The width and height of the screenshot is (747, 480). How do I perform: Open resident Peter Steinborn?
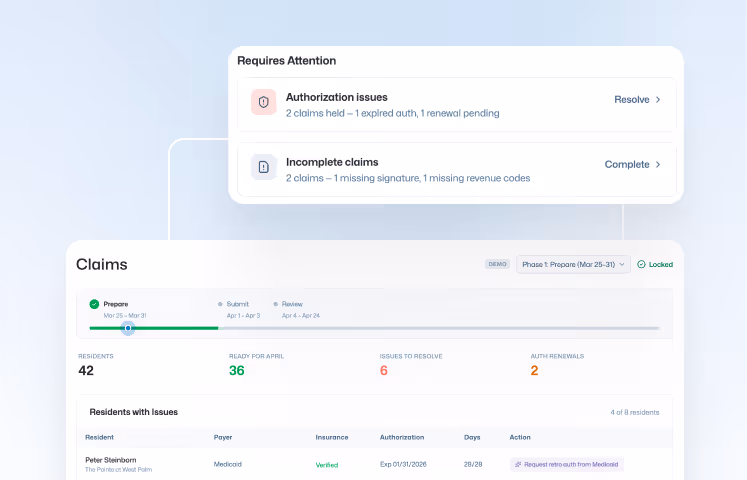(111, 460)
